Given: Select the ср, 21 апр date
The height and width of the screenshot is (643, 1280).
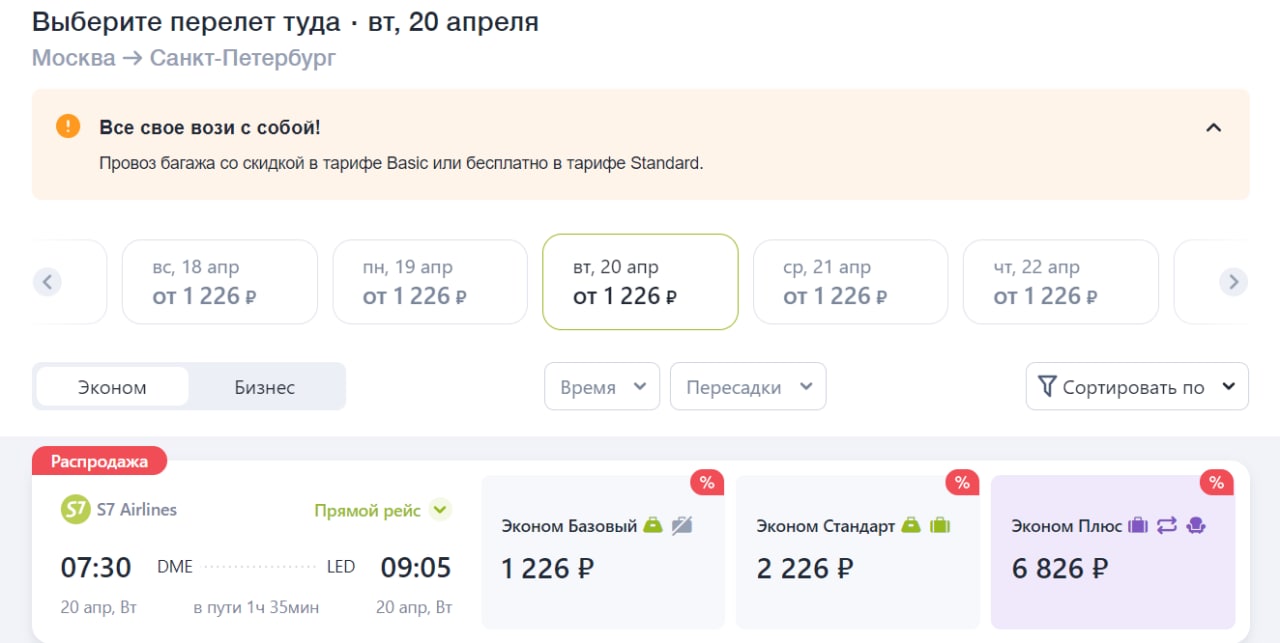Looking at the screenshot, I should click(850, 282).
